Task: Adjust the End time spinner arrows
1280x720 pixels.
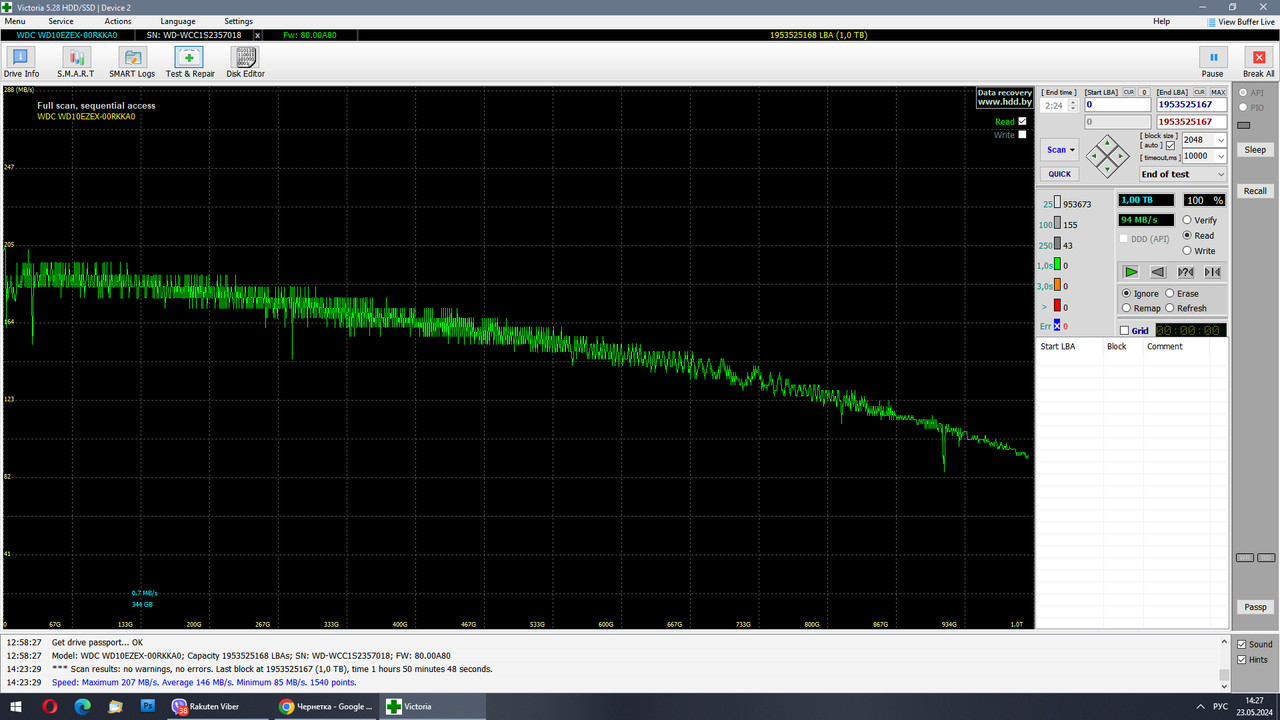Action: click(x=1073, y=105)
